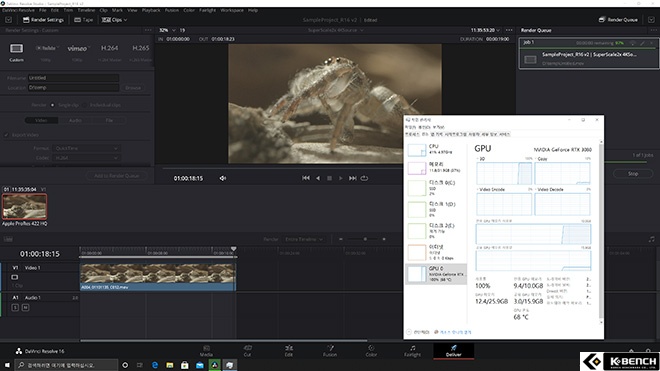Jump to last frame in viewer
This screenshot has height=371, width=660.
point(353,178)
